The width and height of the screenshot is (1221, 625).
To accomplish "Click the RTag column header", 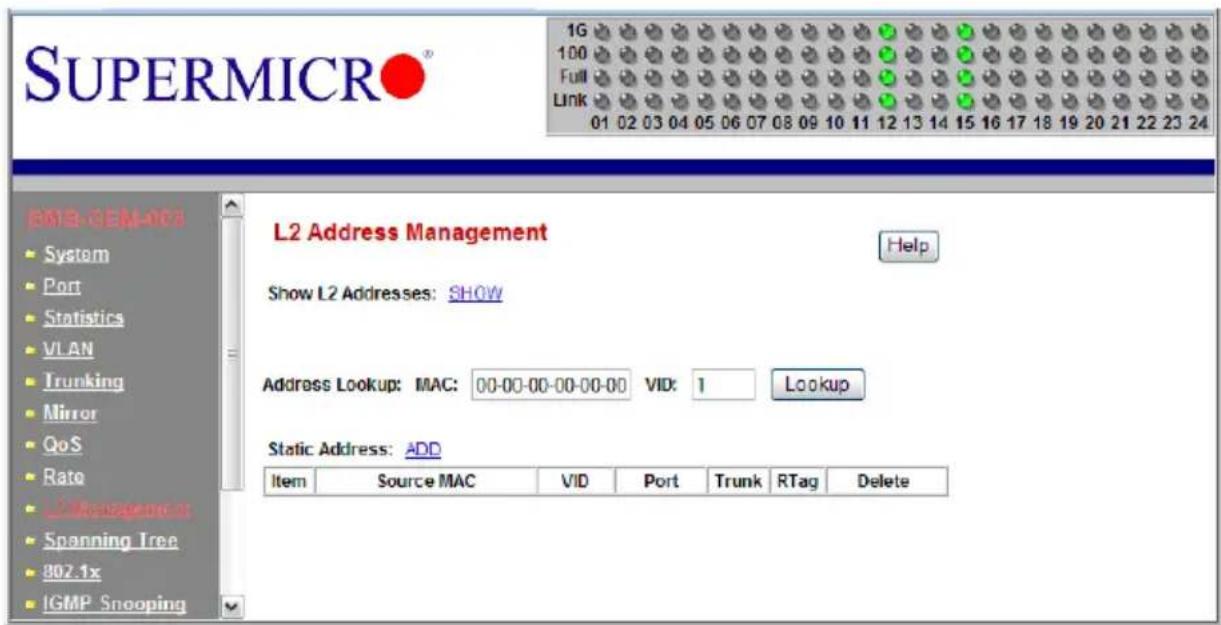I will [797, 482].
